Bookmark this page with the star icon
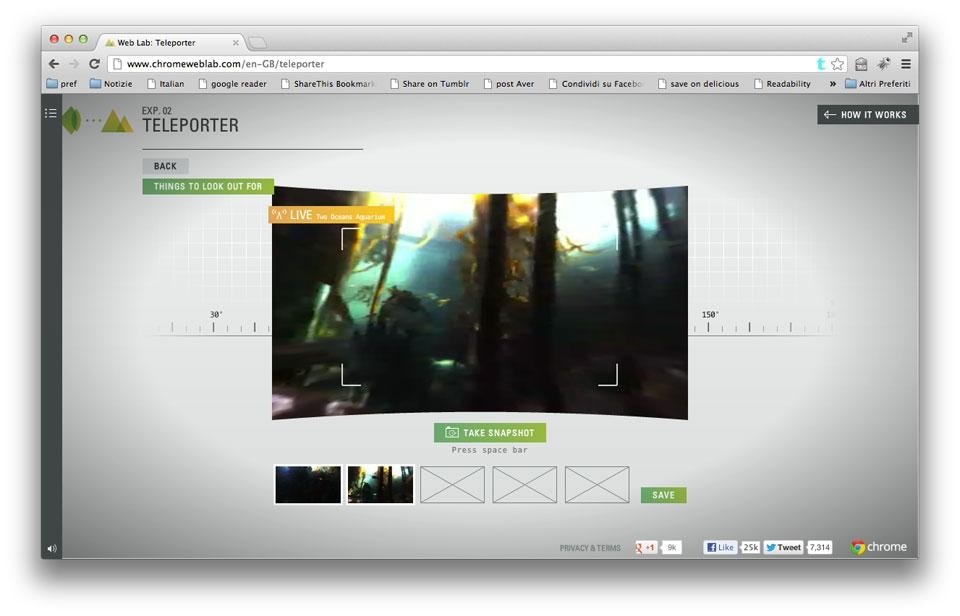 (x=837, y=64)
